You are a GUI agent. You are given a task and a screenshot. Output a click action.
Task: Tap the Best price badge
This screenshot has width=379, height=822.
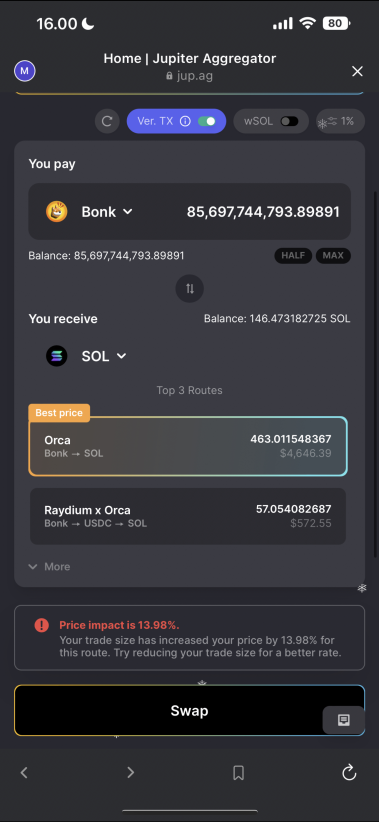[x=59, y=413]
